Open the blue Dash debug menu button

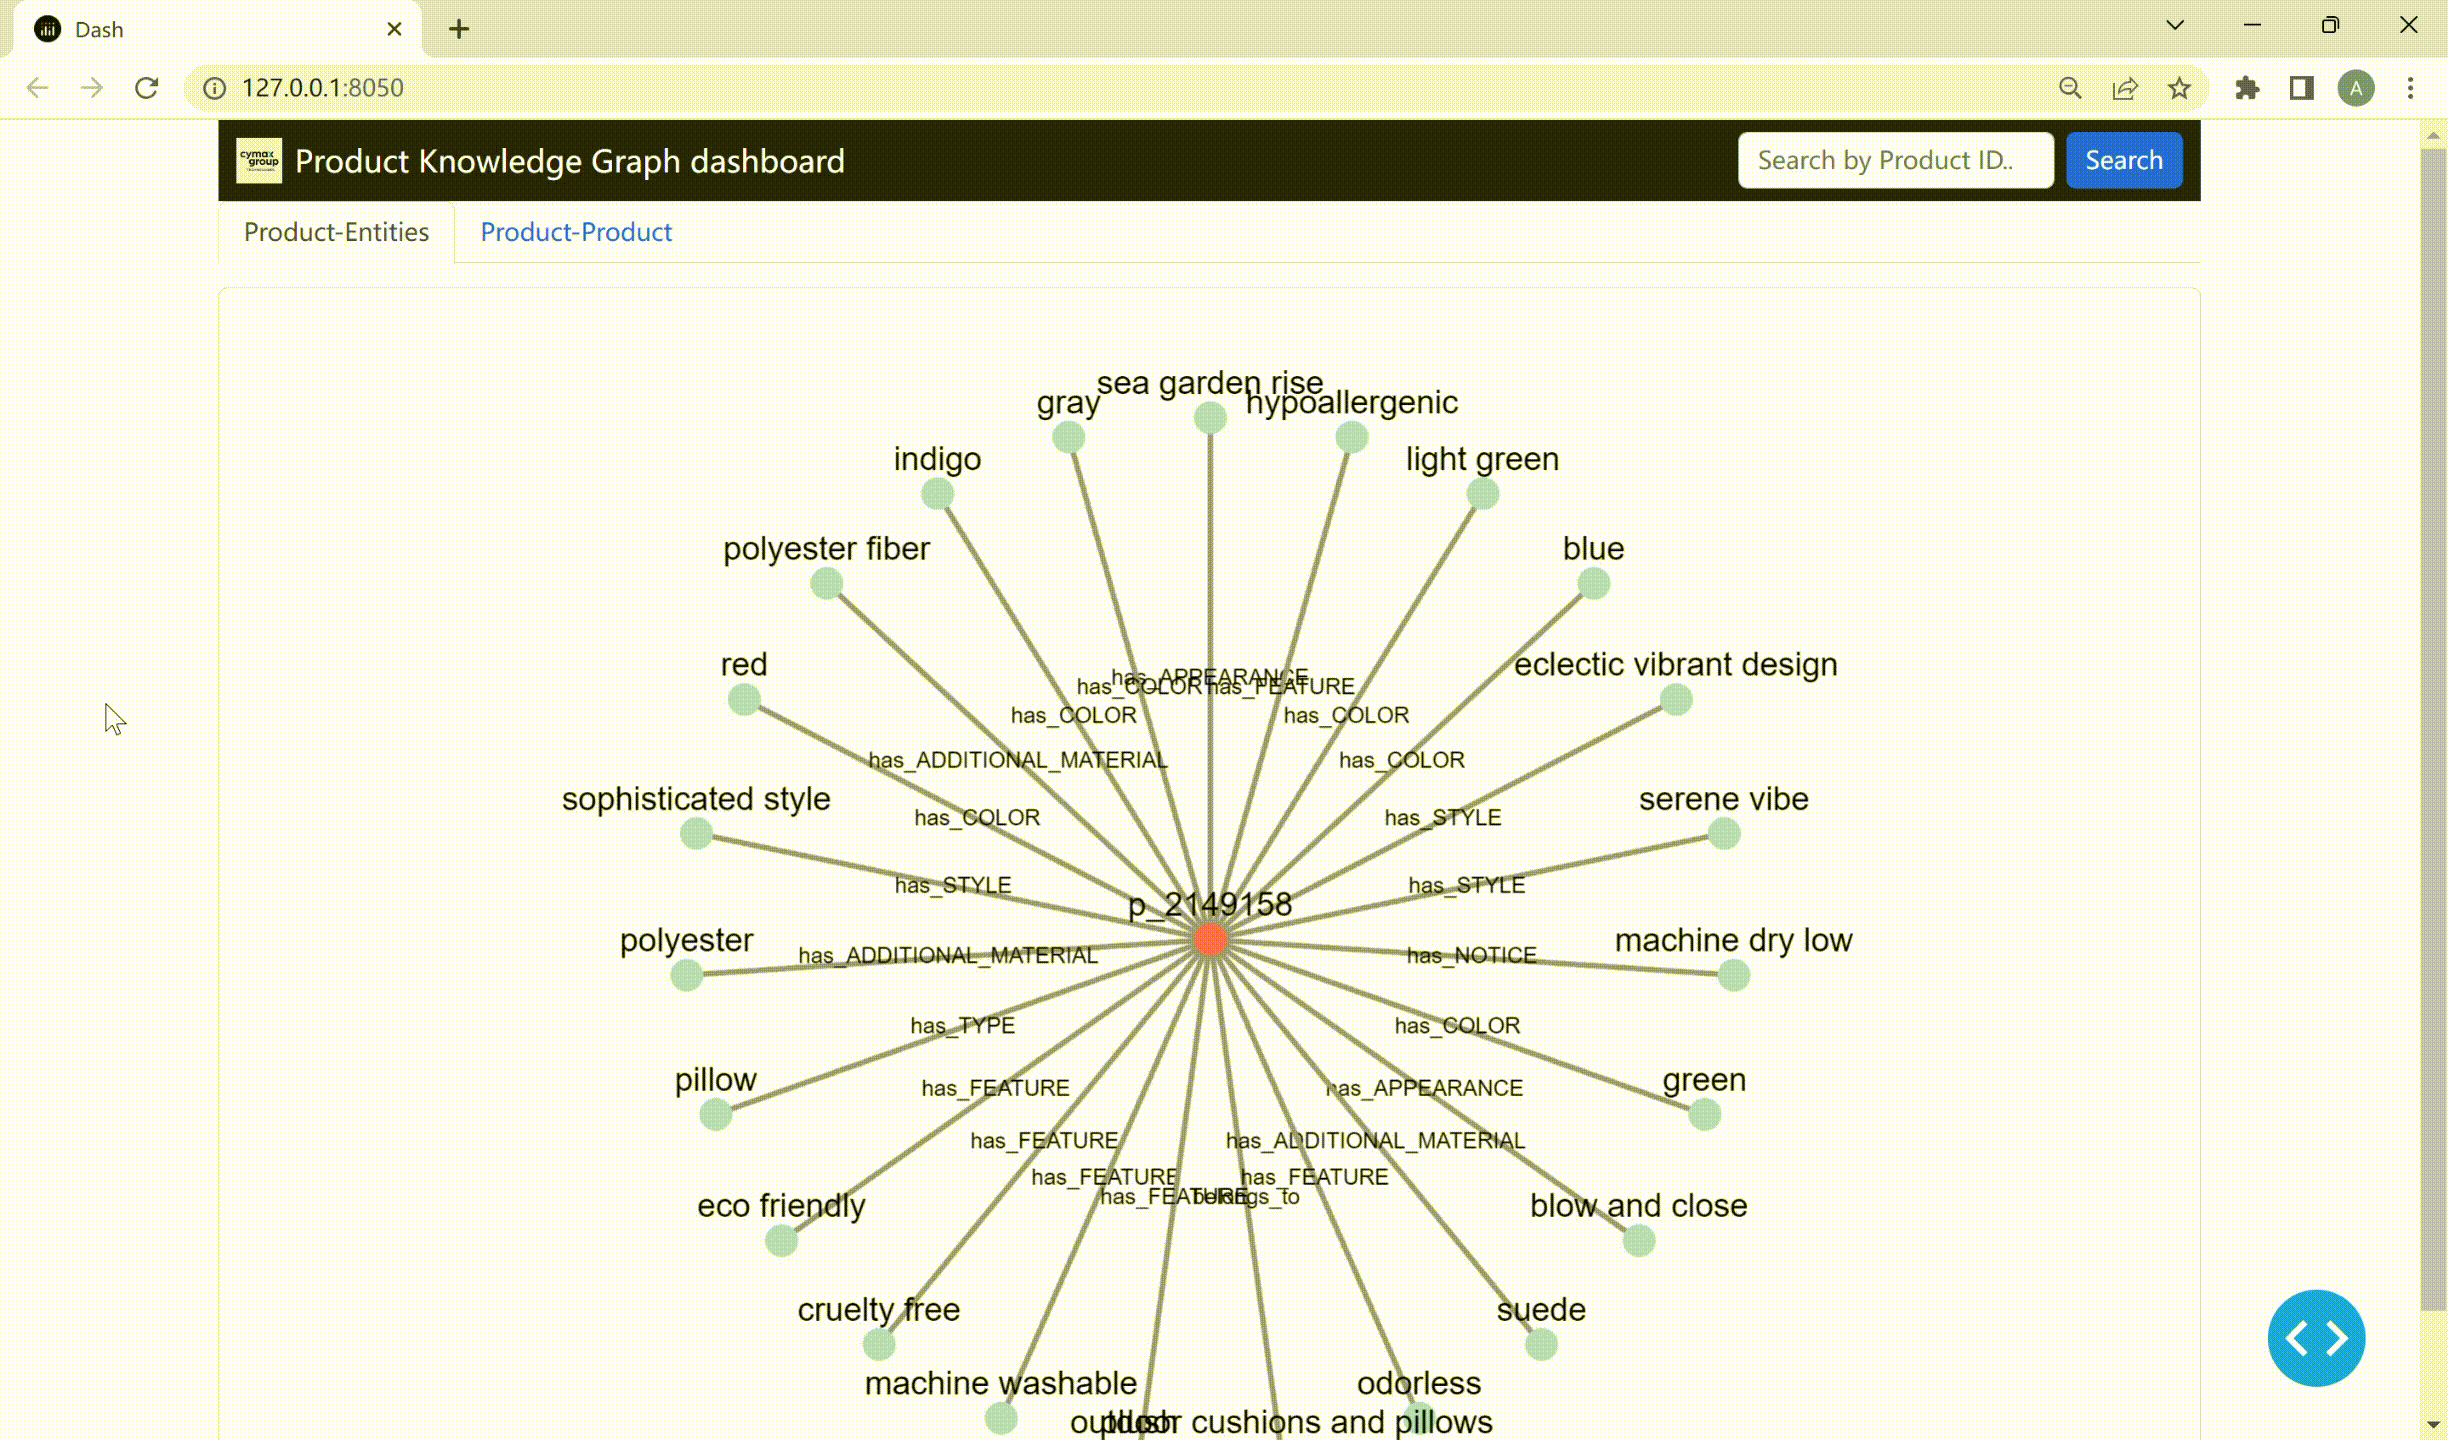tap(2316, 1337)
